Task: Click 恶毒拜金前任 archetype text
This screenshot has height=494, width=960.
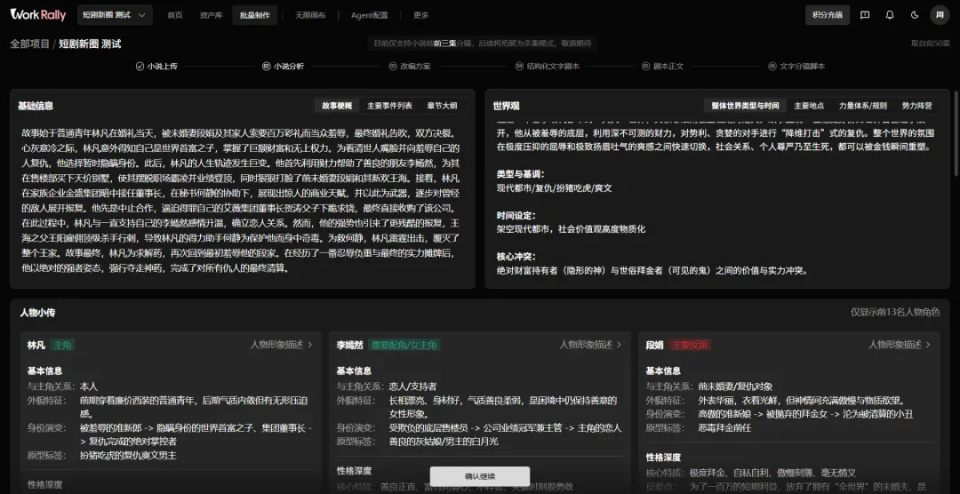Action: click(x=724, y=428)
